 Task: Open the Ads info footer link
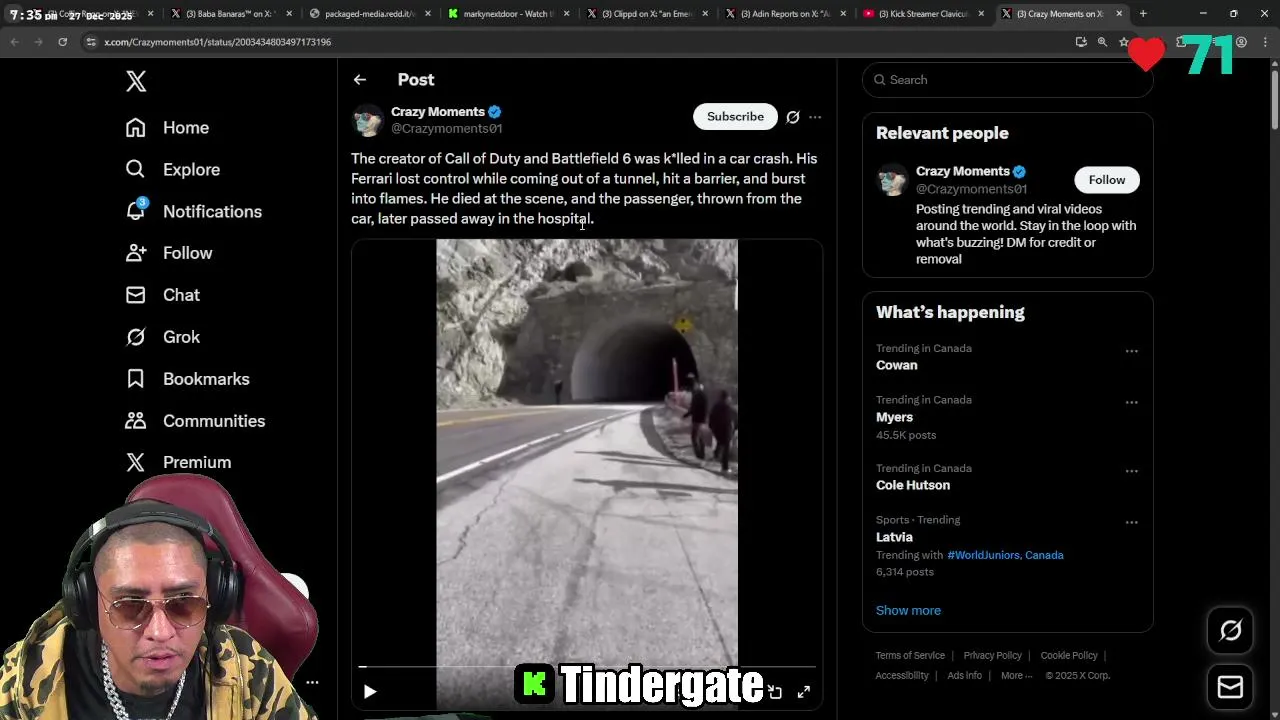pos(964,676)
